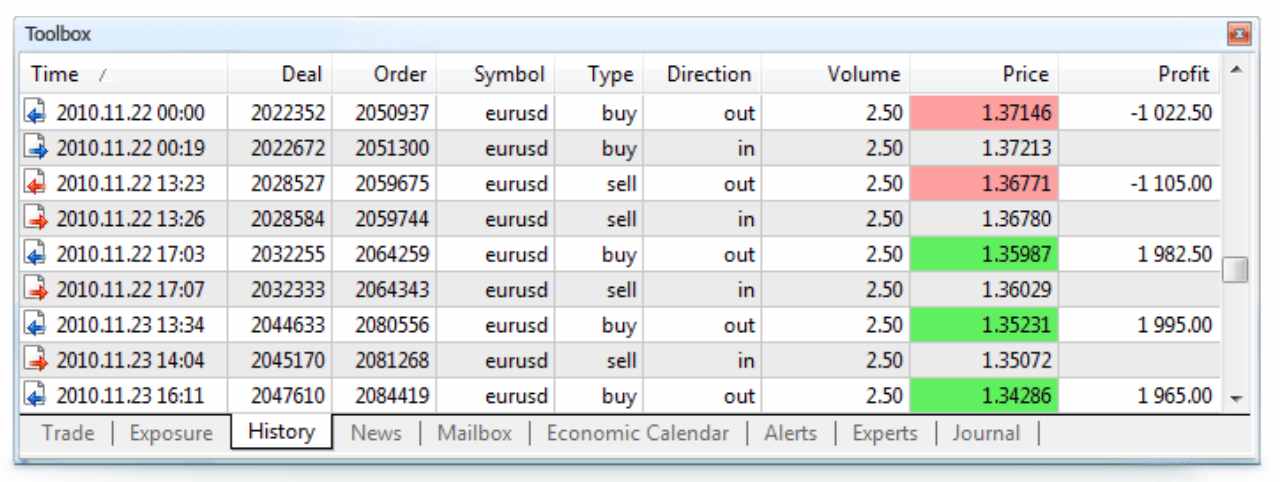Click the blue in-arrow icon at 00:19

coord(33,149)
